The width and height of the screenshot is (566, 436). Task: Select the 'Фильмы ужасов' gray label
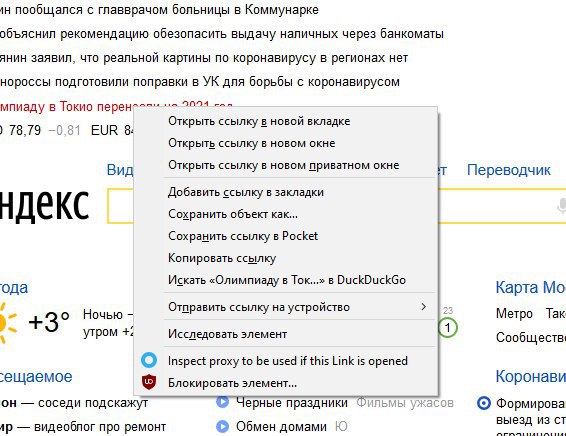coord(405,402)
